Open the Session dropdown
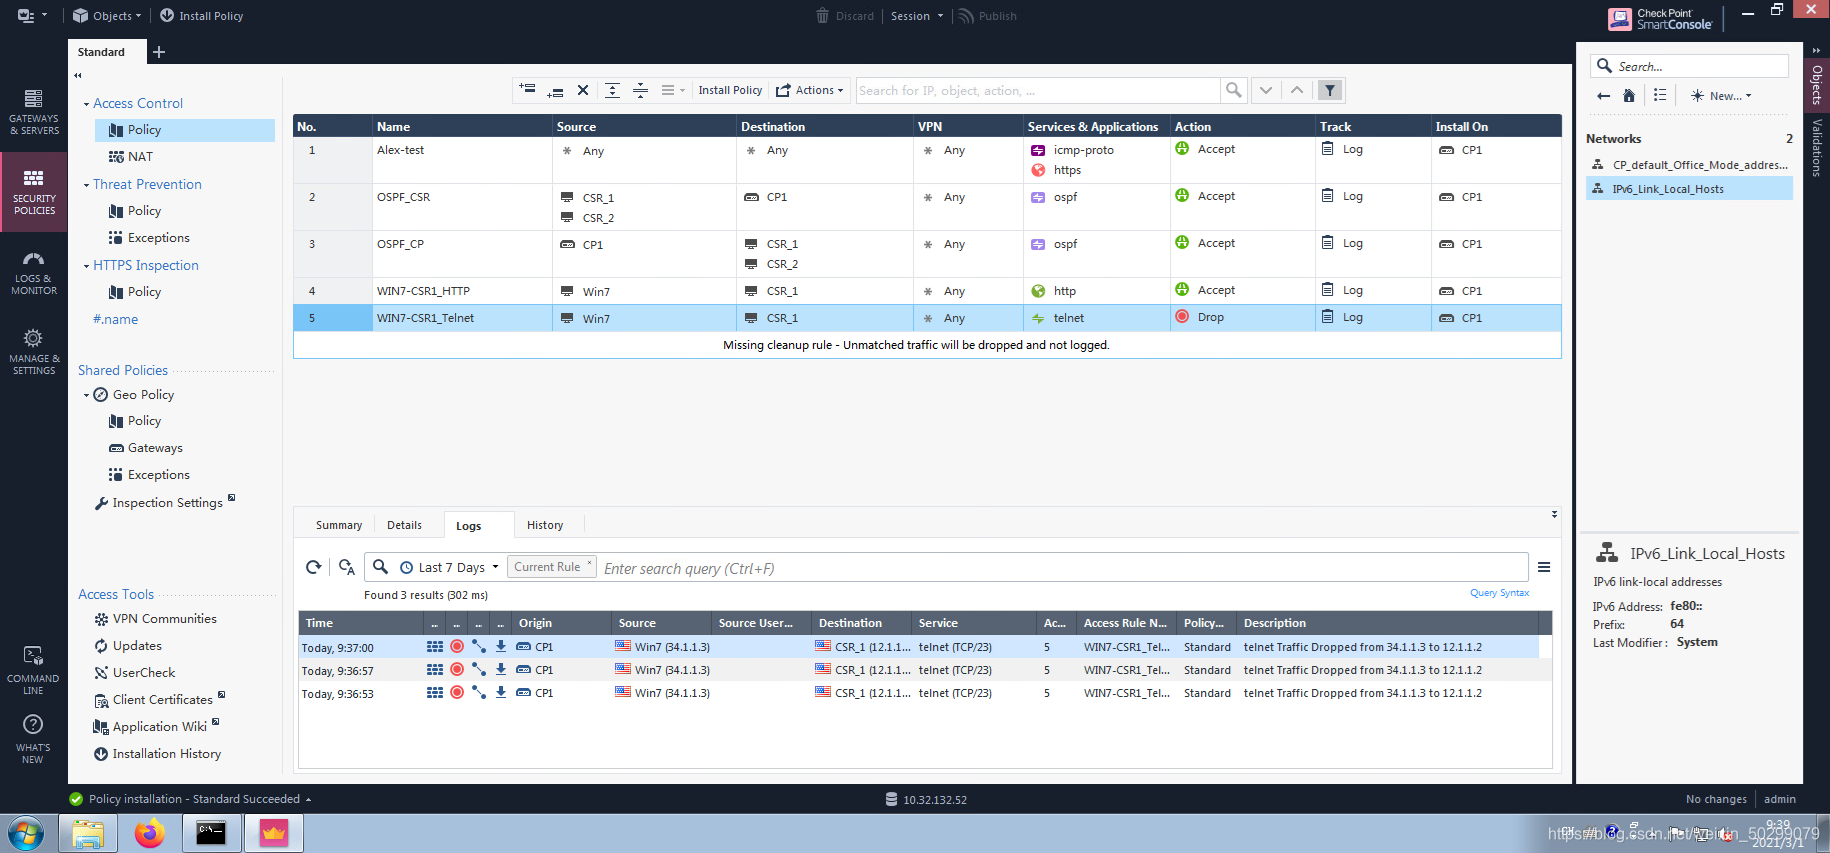 [917, 16]
